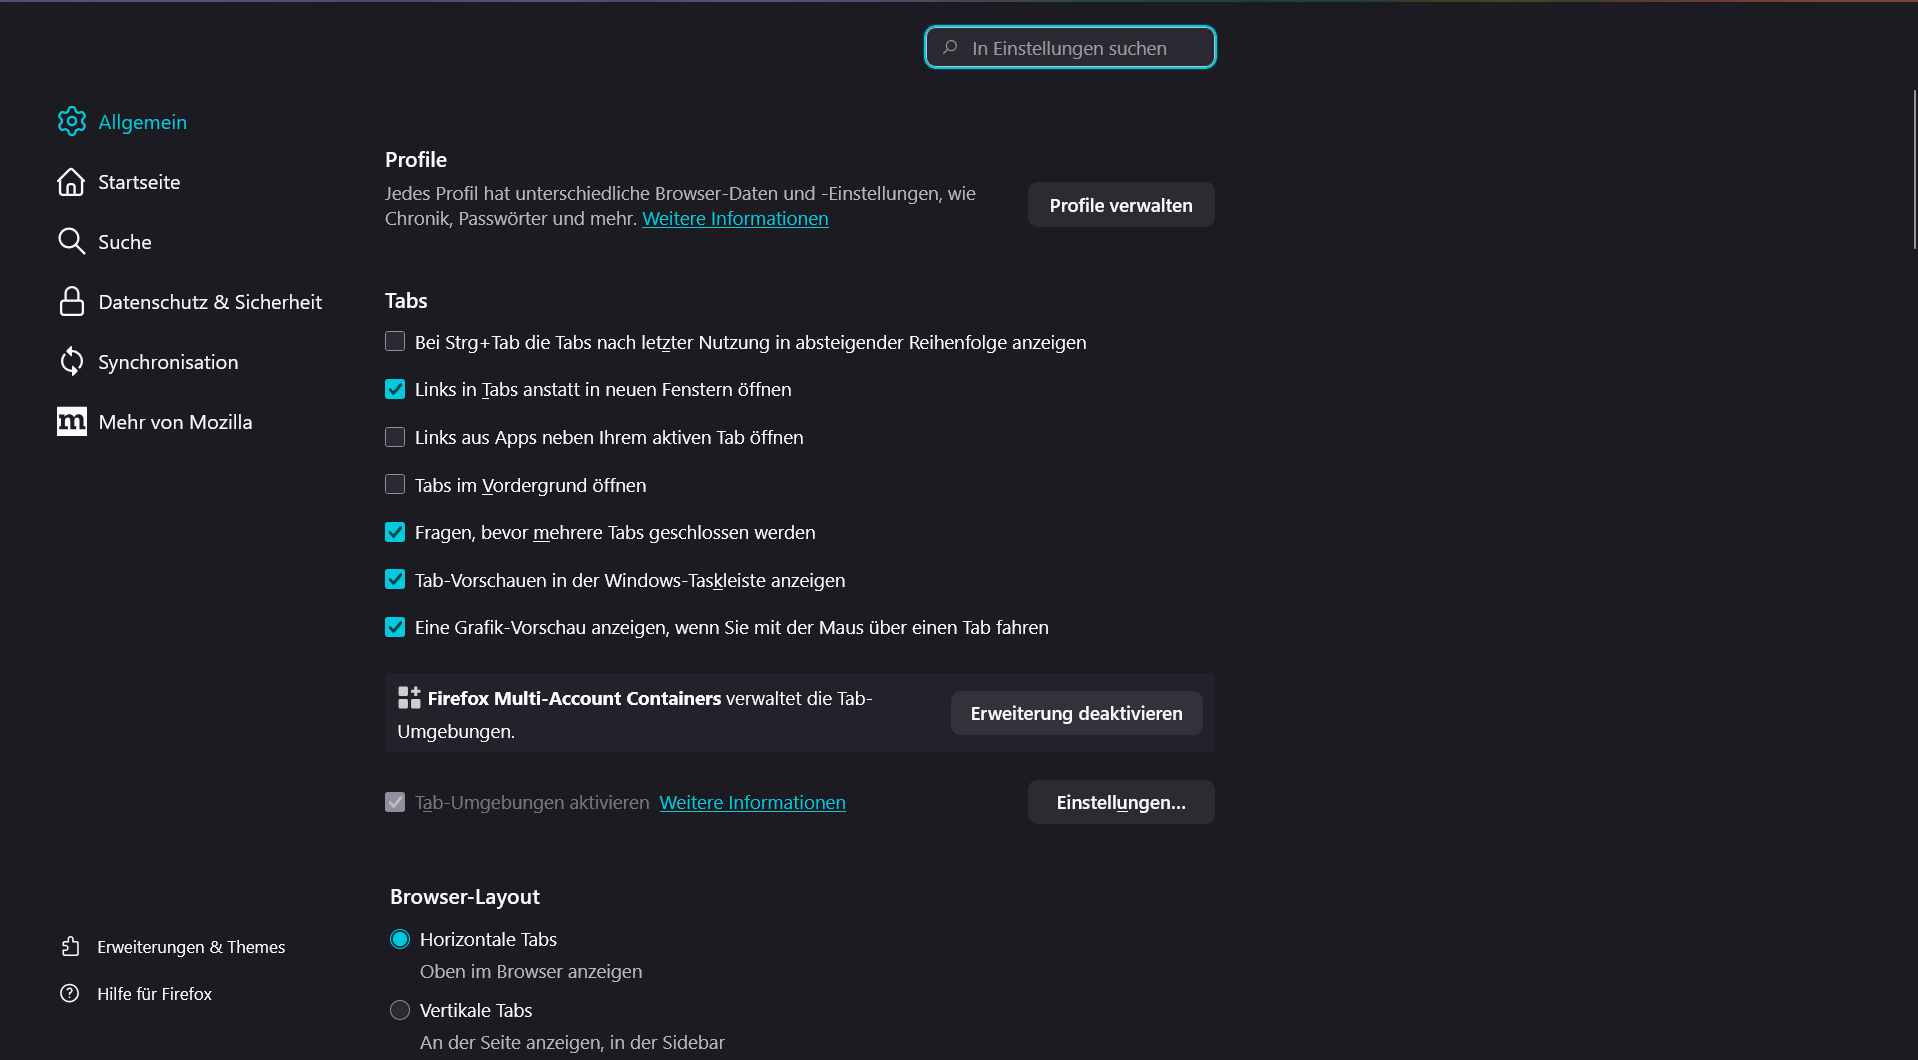The width and height of the screenshot is (1918, 1060).
Task: Click the Hilfe für Firefox question icon
Action: click(70, 993)
